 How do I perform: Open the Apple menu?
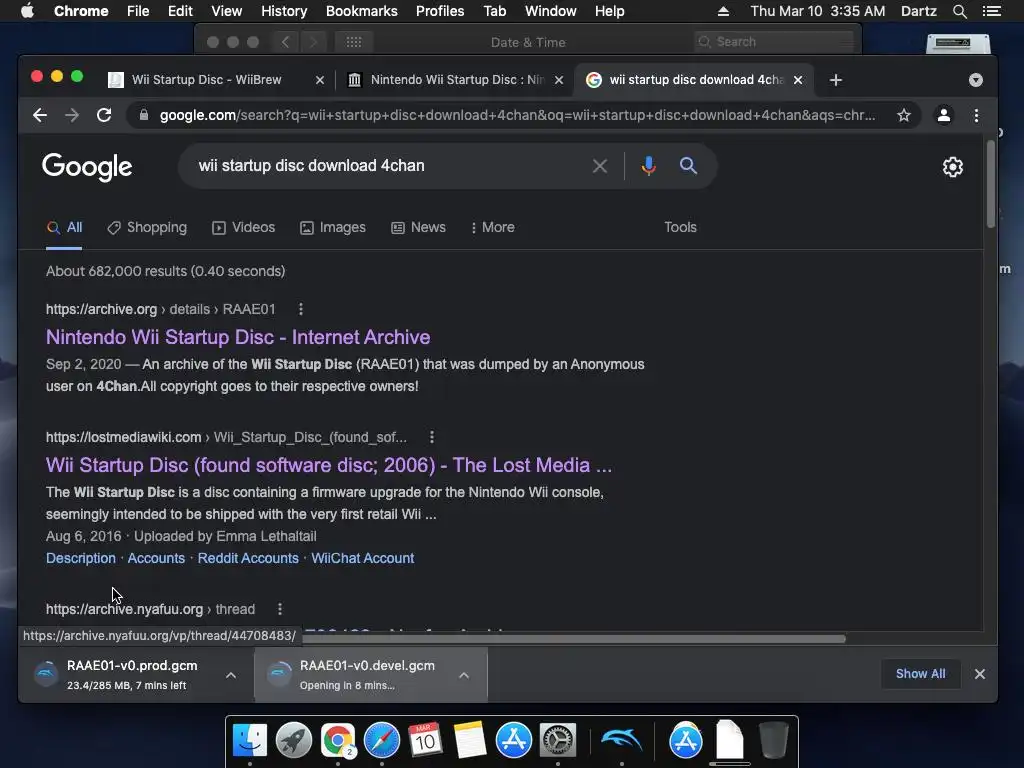point(27,11)
